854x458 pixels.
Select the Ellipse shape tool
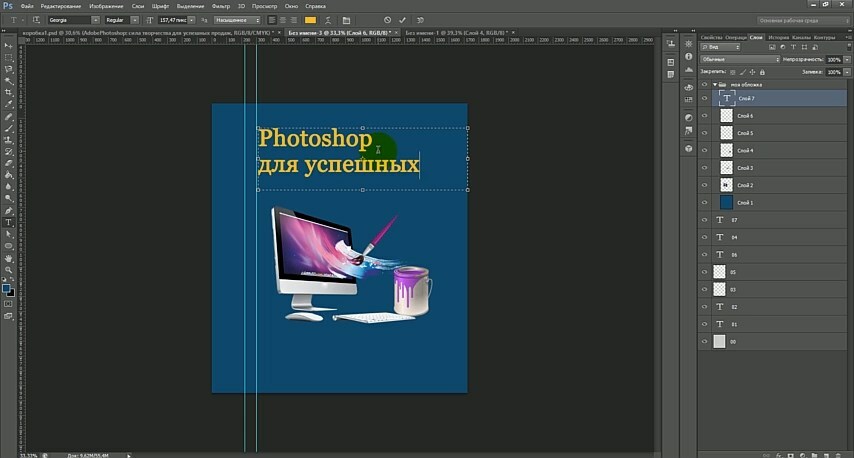[8, 246]
